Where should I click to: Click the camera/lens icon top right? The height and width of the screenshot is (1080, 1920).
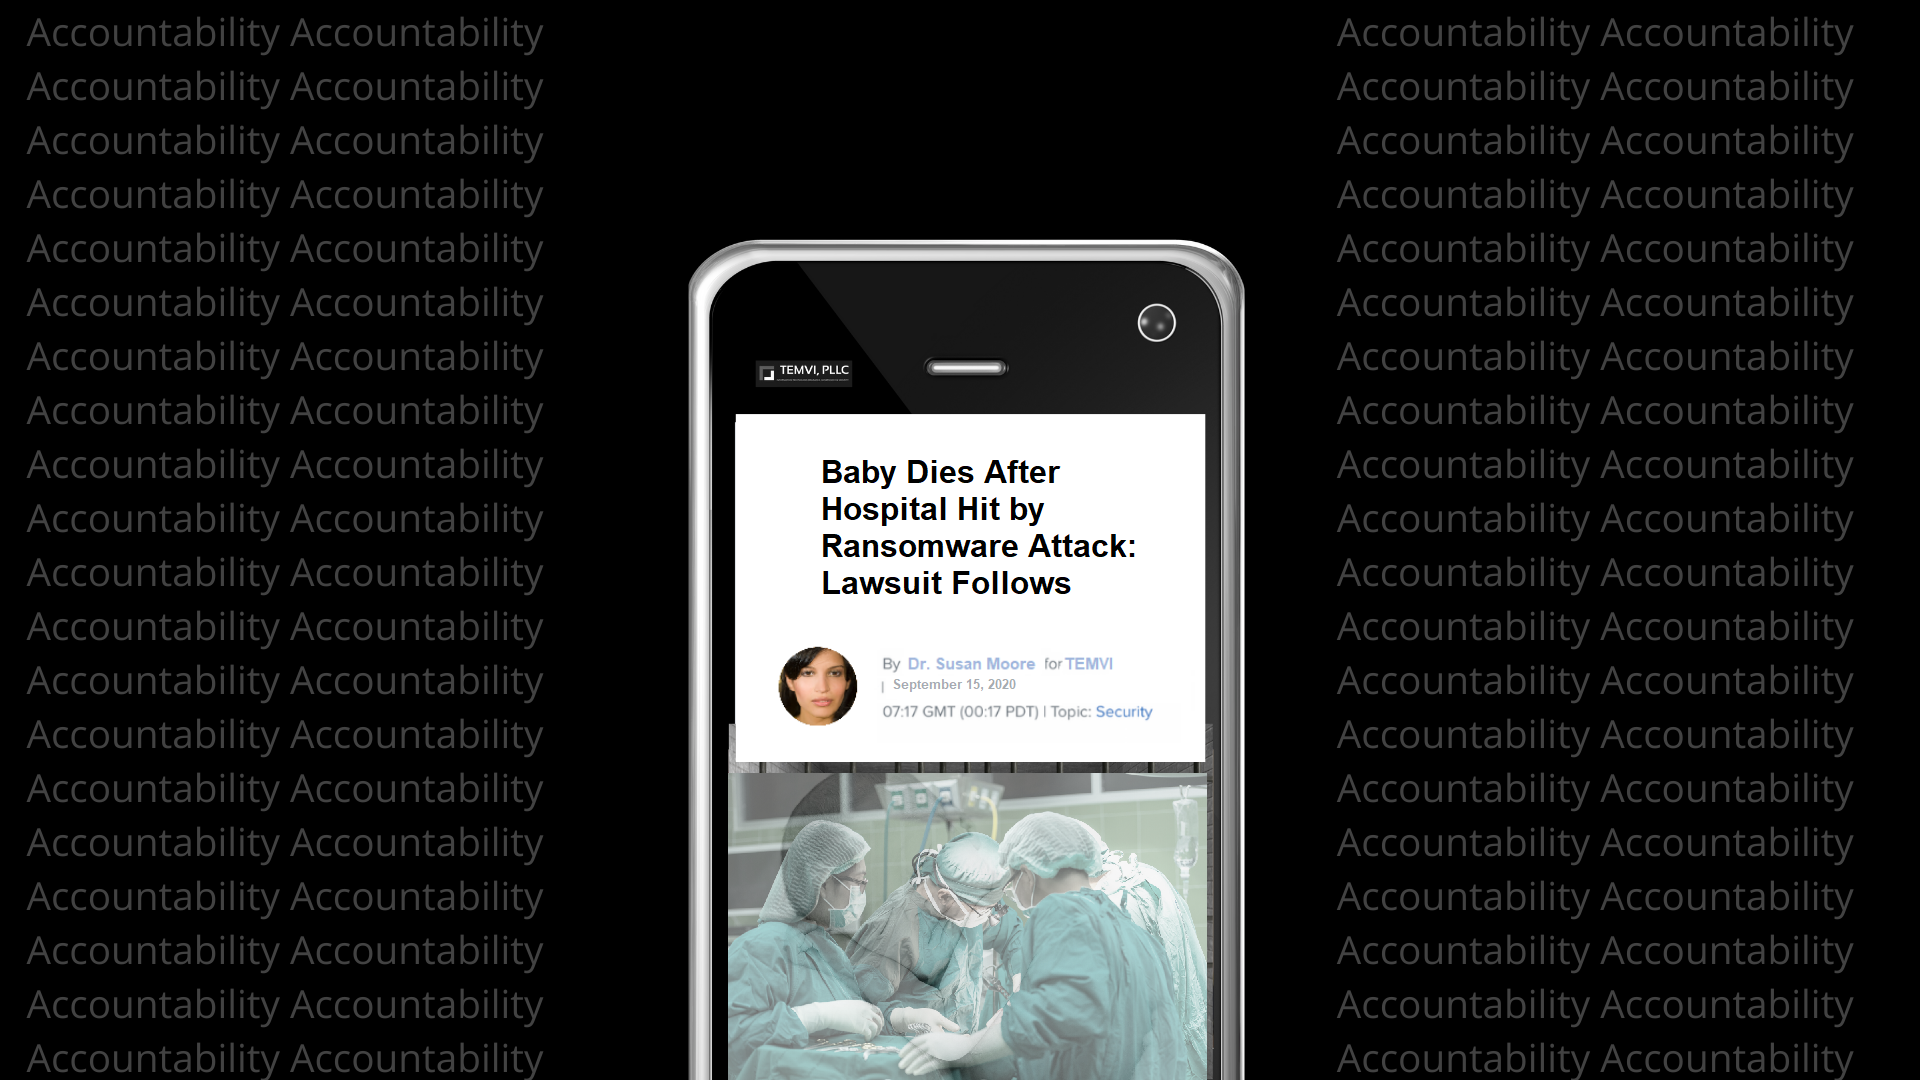(x=1155, y=324)
